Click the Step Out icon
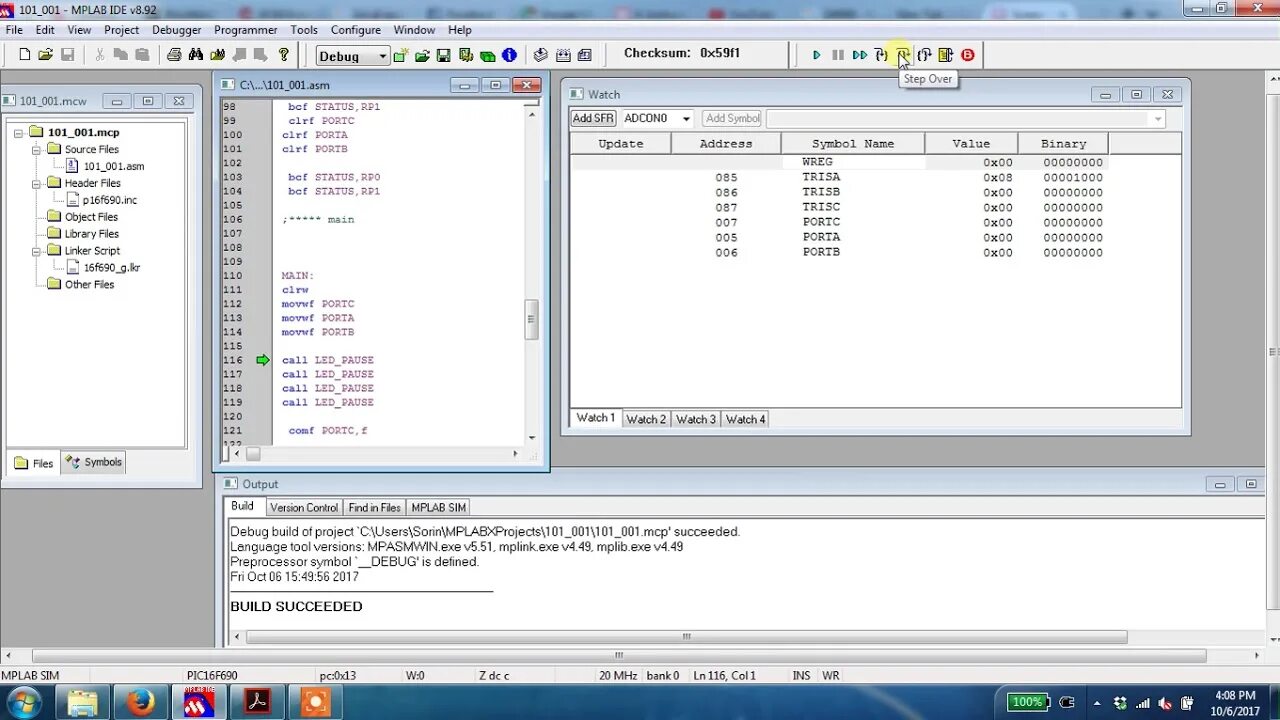This screenshot has height=720, width=1280. pyautogui.click(x=924, y=55)
